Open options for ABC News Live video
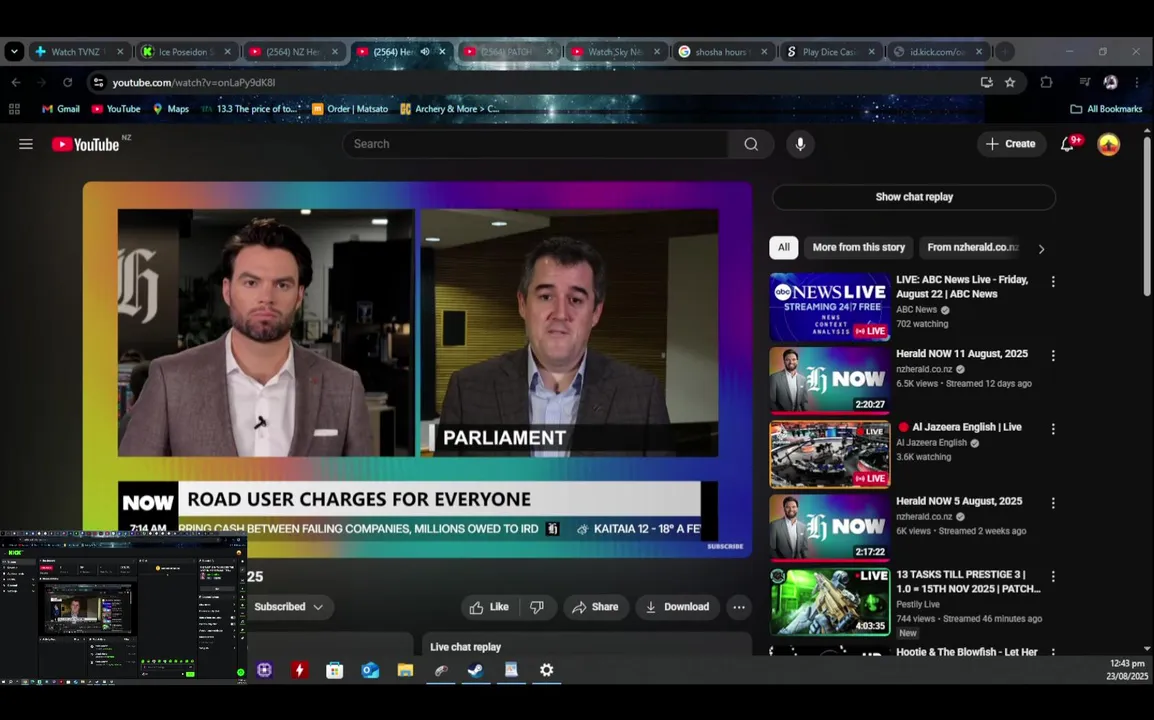 point(1053,281)
